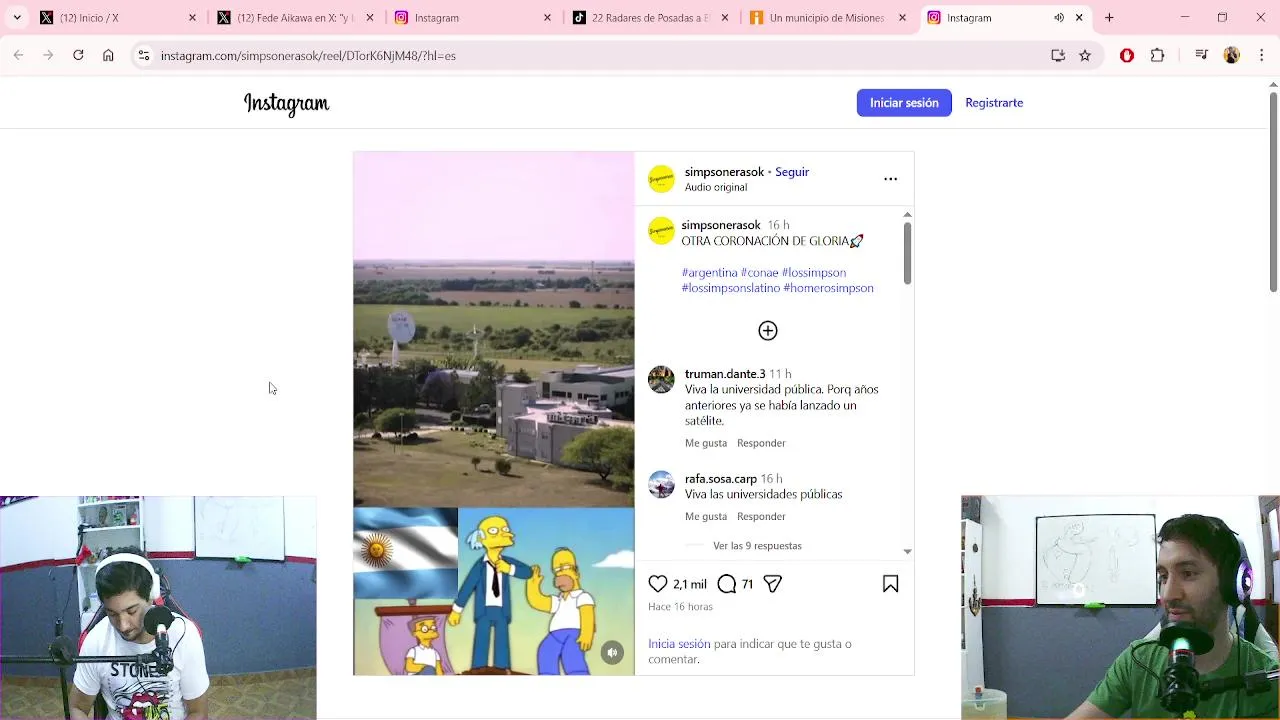Click the Instagram logo

[286, 104]
